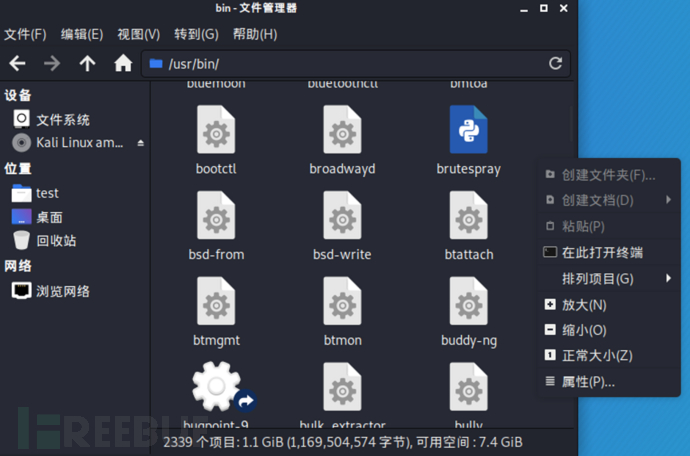Choose 属性(P)... in context menu

[x=609, y=382]
